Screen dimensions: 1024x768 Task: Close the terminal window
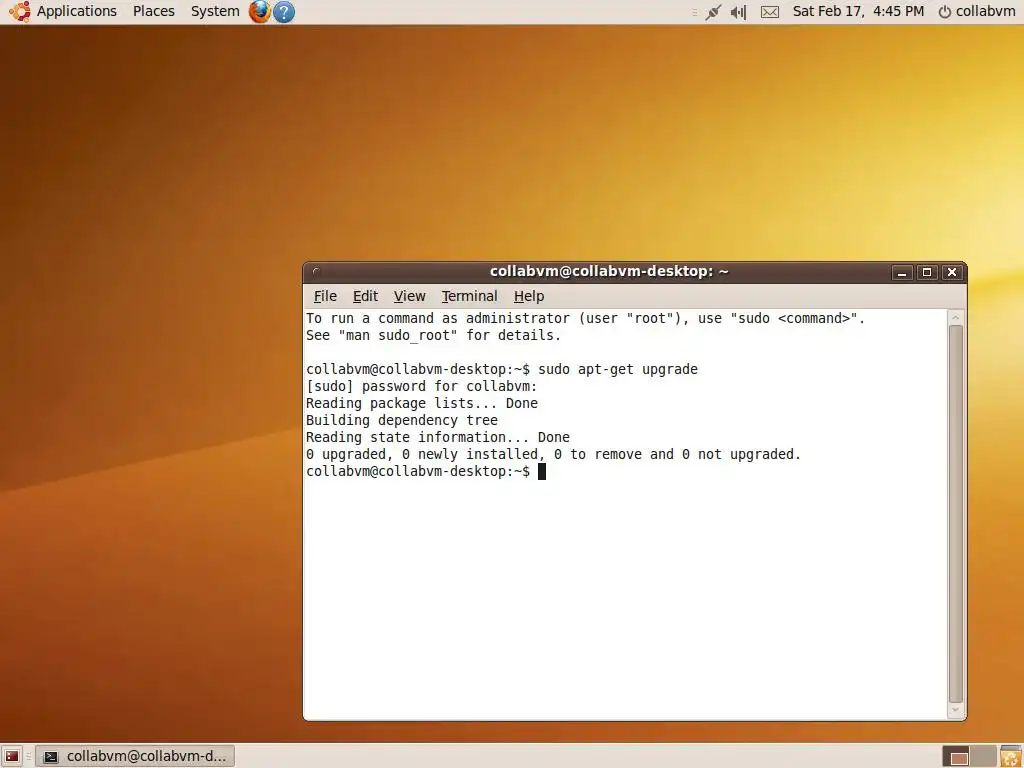(x=952, y=272)
